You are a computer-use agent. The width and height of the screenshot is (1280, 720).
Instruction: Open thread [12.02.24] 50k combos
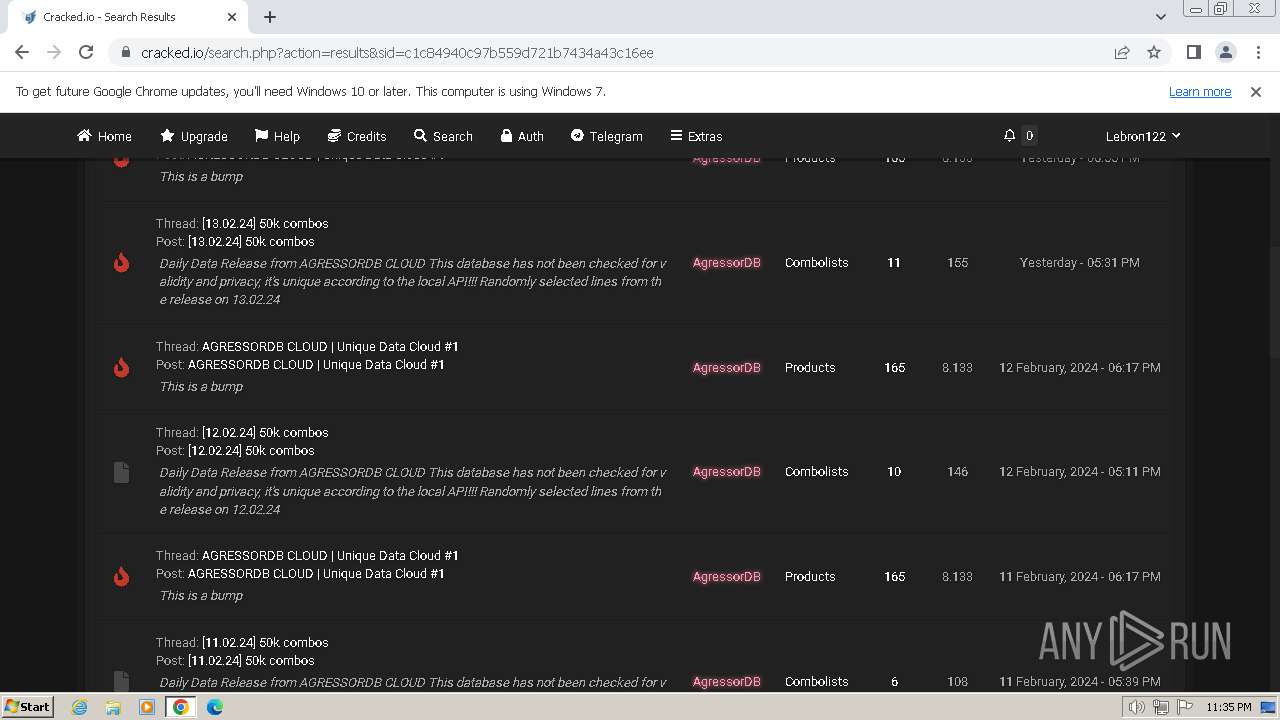(265, 432)
